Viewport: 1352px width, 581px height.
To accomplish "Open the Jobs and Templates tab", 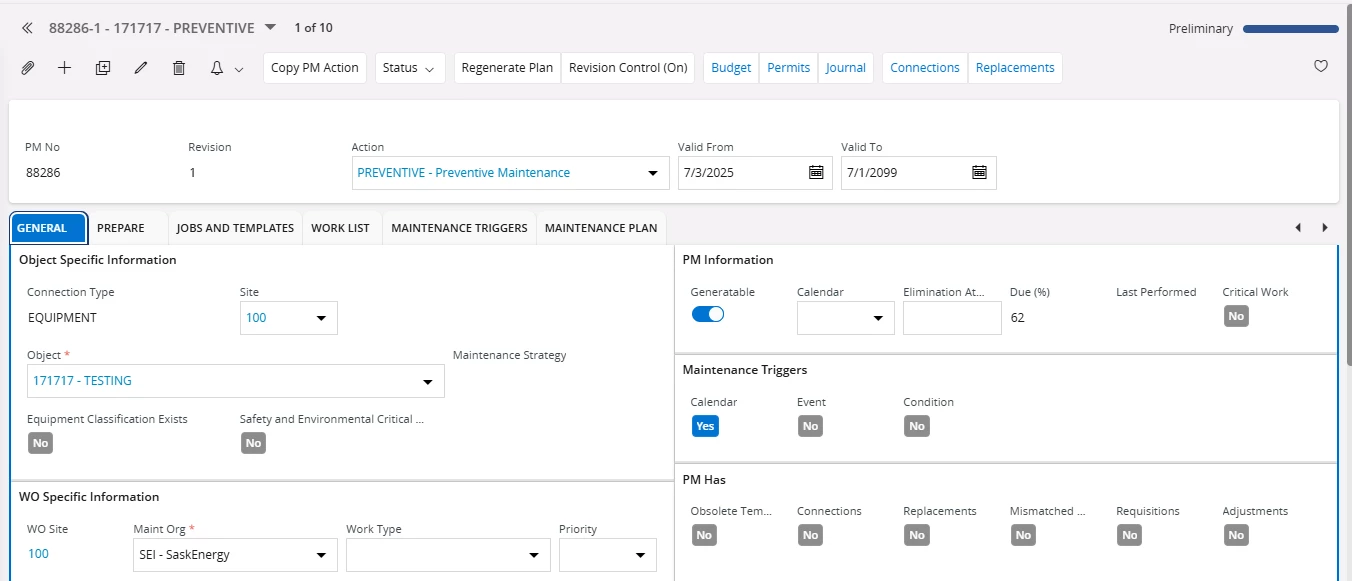I will [235, 228].
